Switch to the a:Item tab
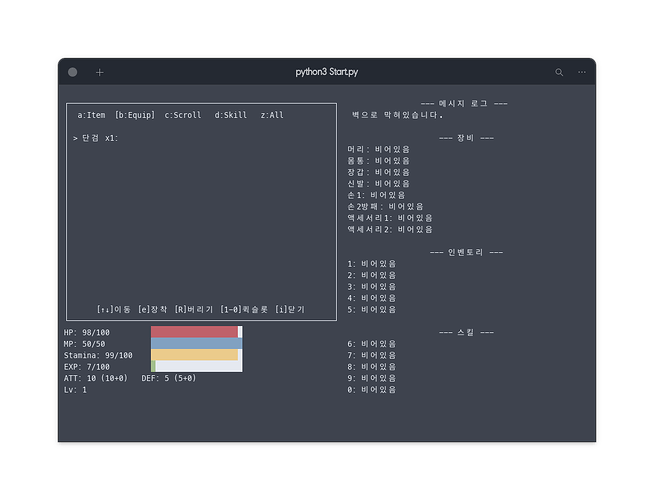Image resolution: width=654 pixels, height=500 pixels. (x=91, y=115)
